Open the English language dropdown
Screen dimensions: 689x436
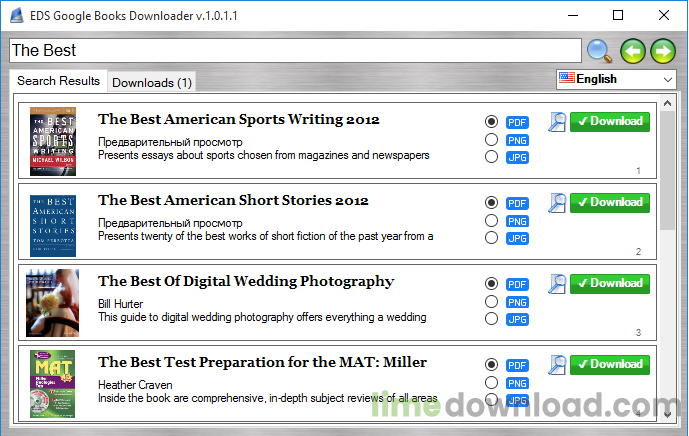tap(616, 79)
